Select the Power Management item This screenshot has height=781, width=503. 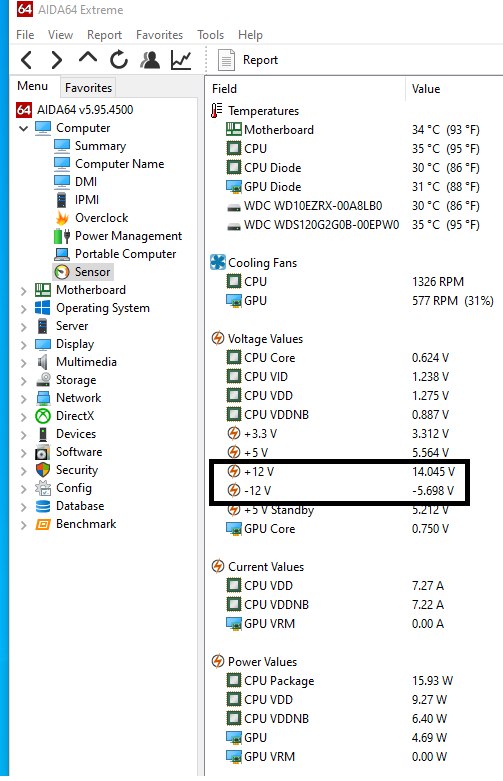pyautogui.click(x=118, y=236)
